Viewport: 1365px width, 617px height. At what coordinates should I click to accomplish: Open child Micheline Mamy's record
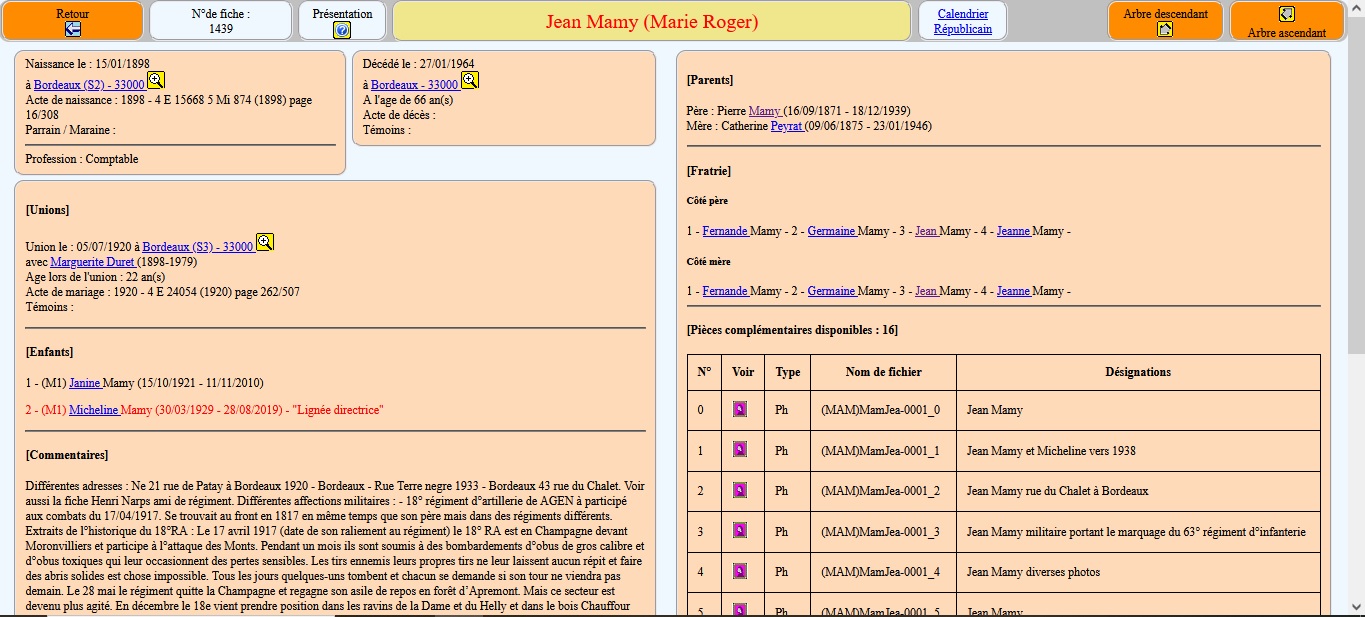[x=94, y=410]
